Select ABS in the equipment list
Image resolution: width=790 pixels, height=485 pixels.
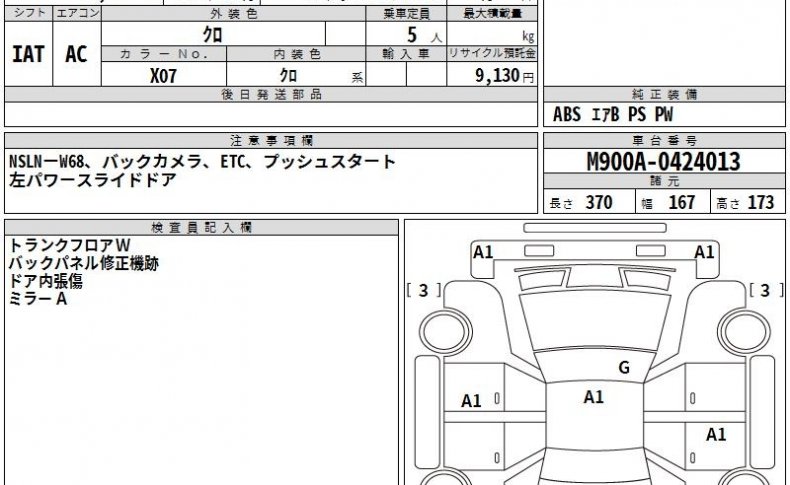coord(567,114)
